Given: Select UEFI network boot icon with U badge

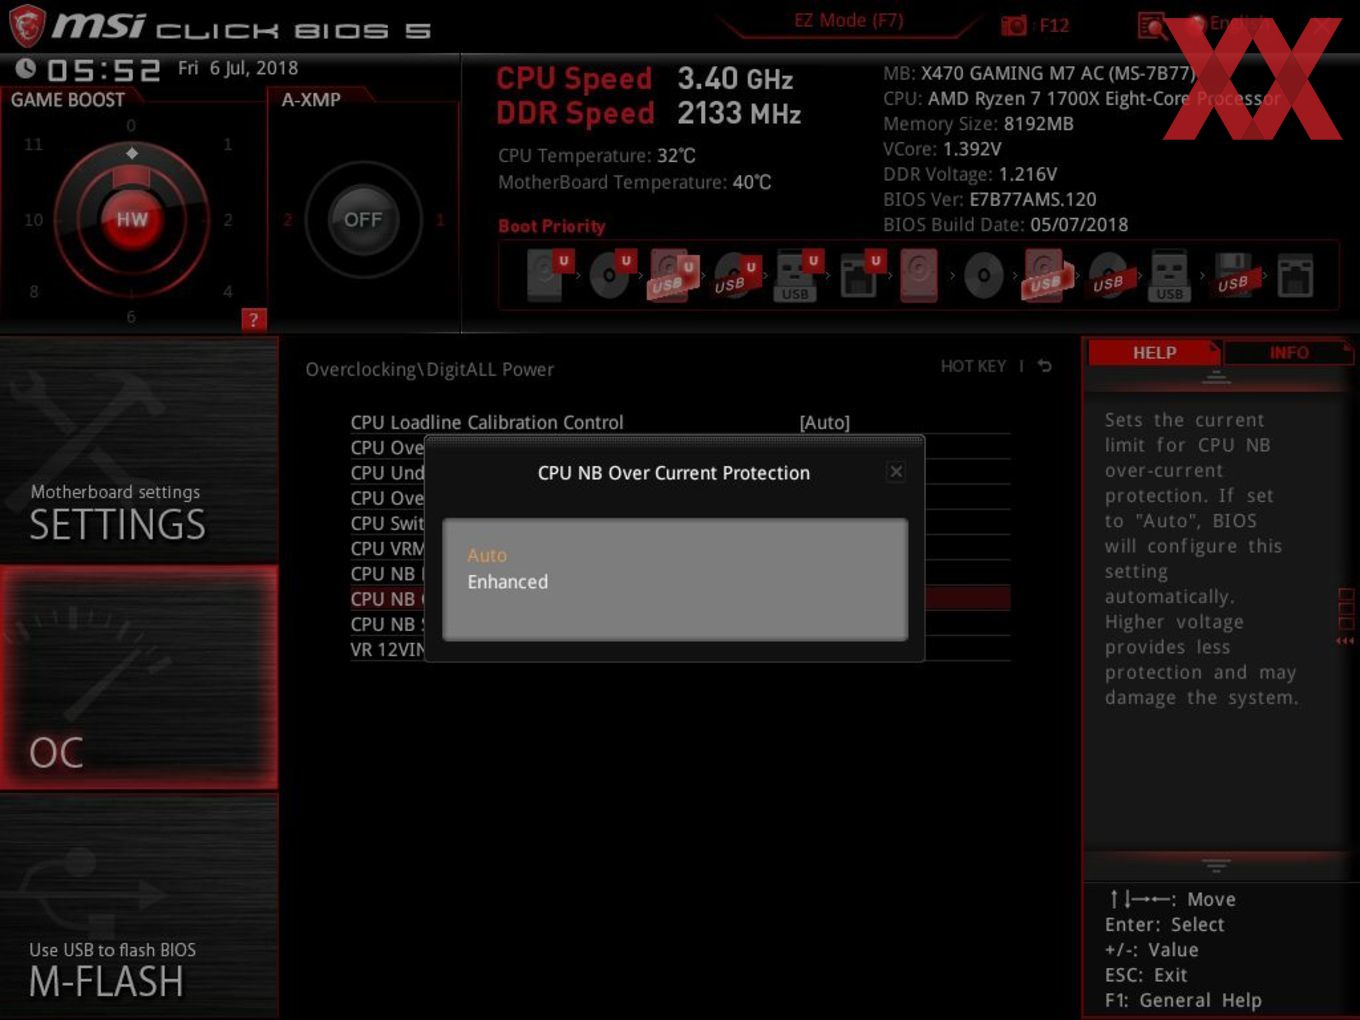Looking at the screenshot, I should point(860,275).
